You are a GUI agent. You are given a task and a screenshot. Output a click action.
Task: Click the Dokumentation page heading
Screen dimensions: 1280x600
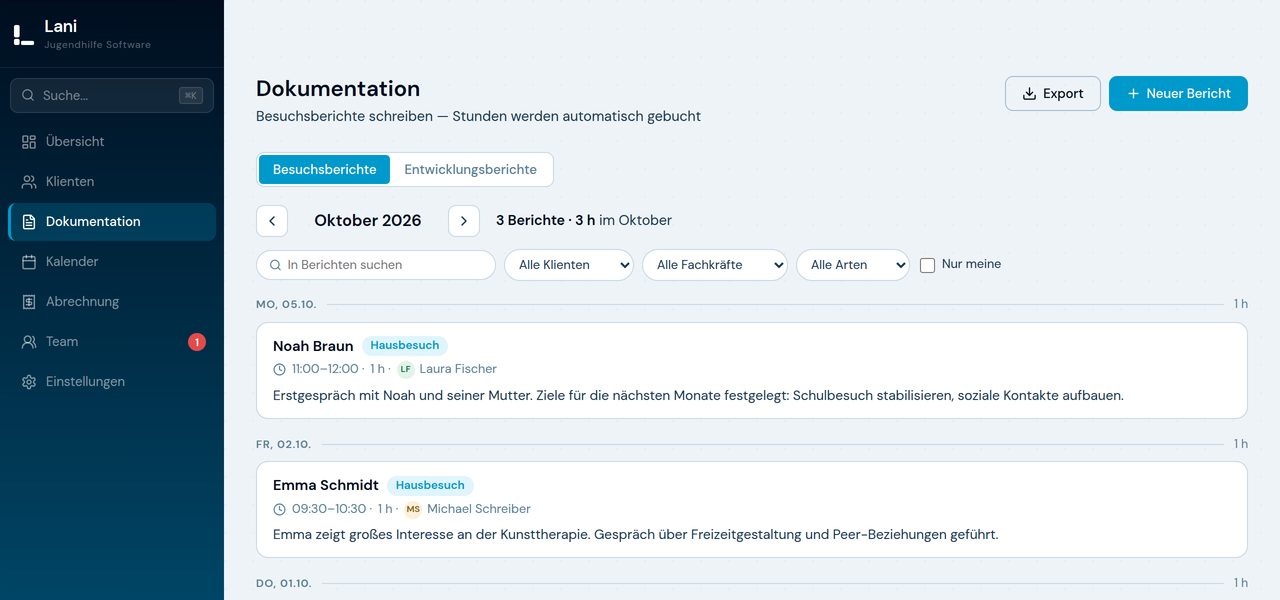[x=338, y=89]
